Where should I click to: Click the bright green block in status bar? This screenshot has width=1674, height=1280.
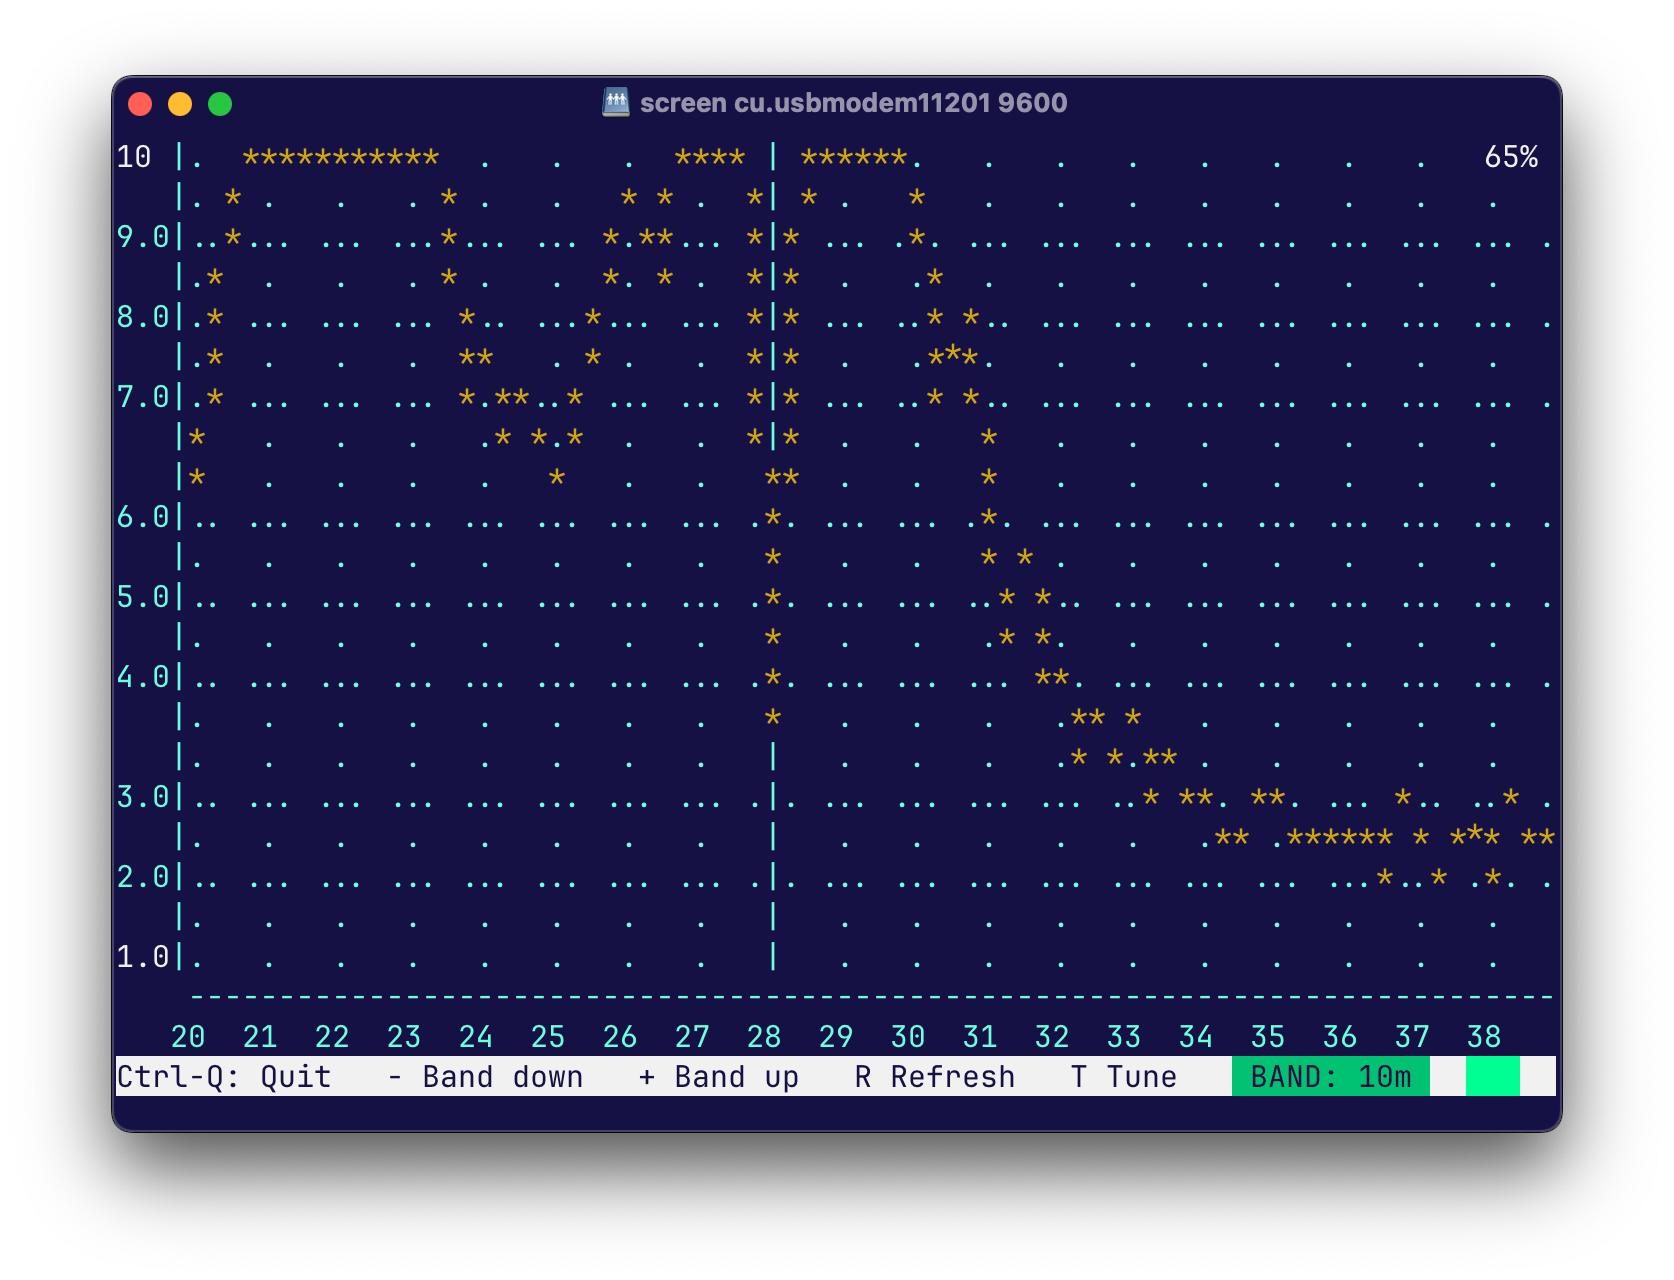1492,1077
